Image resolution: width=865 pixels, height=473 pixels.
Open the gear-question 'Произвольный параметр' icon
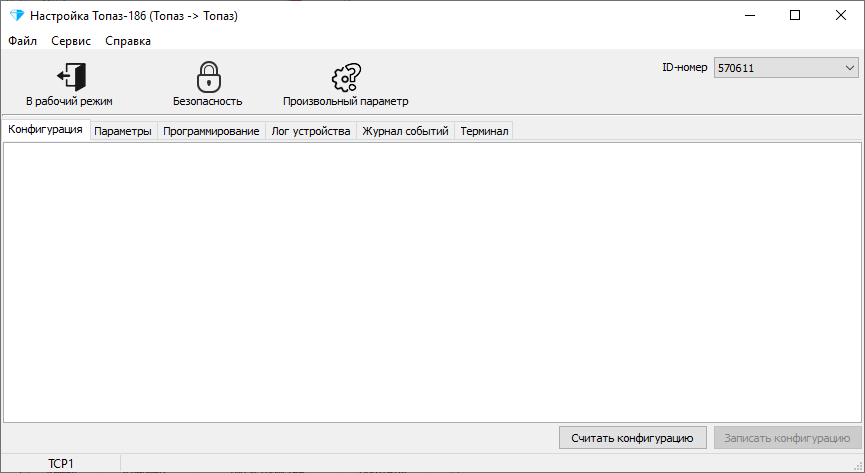pos(346,77)
